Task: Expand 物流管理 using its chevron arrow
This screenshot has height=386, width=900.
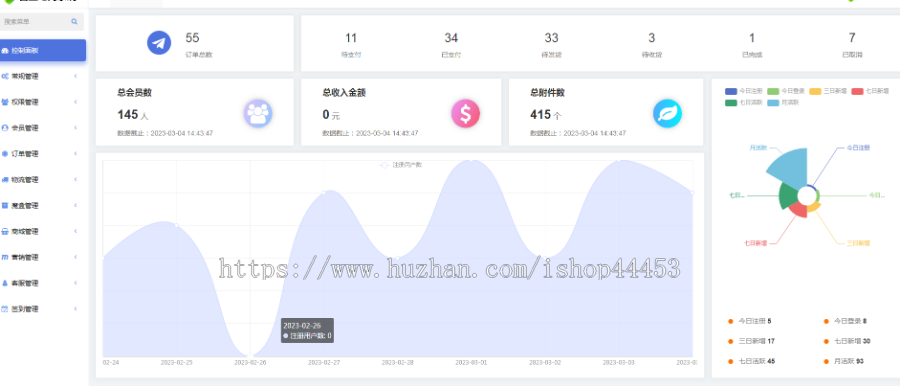Action: click(76, 180)
